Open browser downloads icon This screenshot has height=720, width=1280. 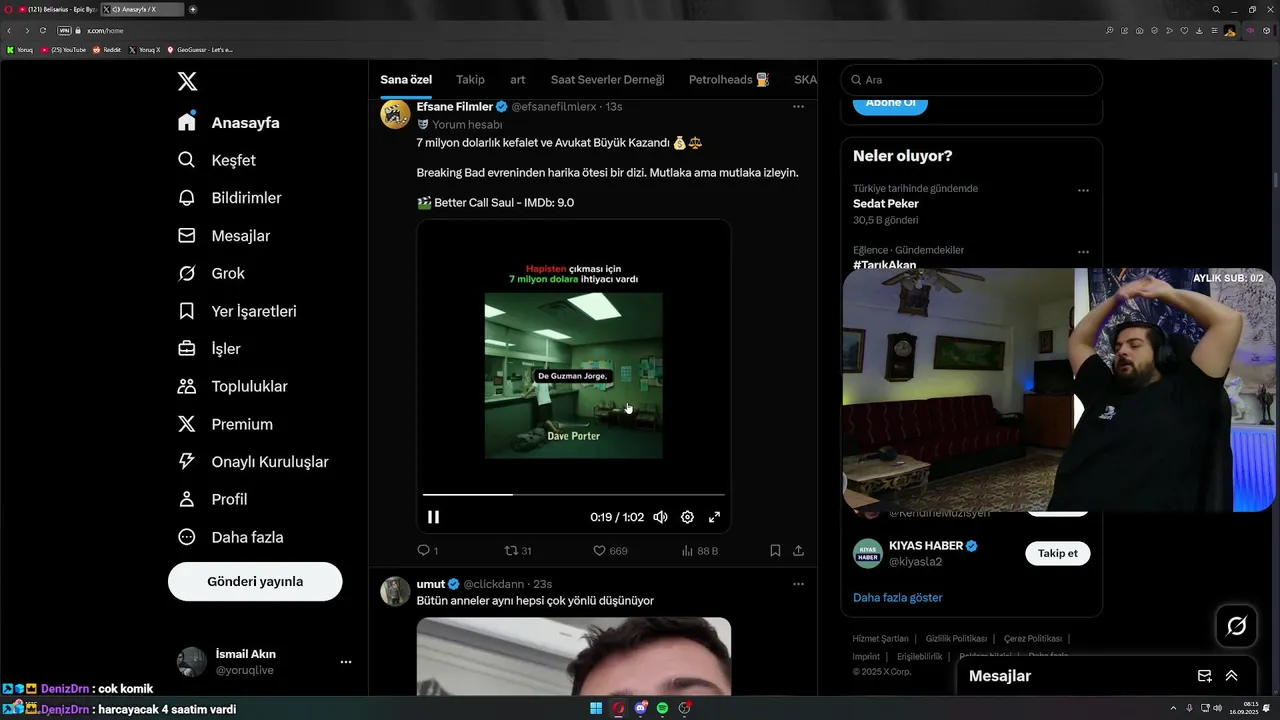pos(1199,31)
